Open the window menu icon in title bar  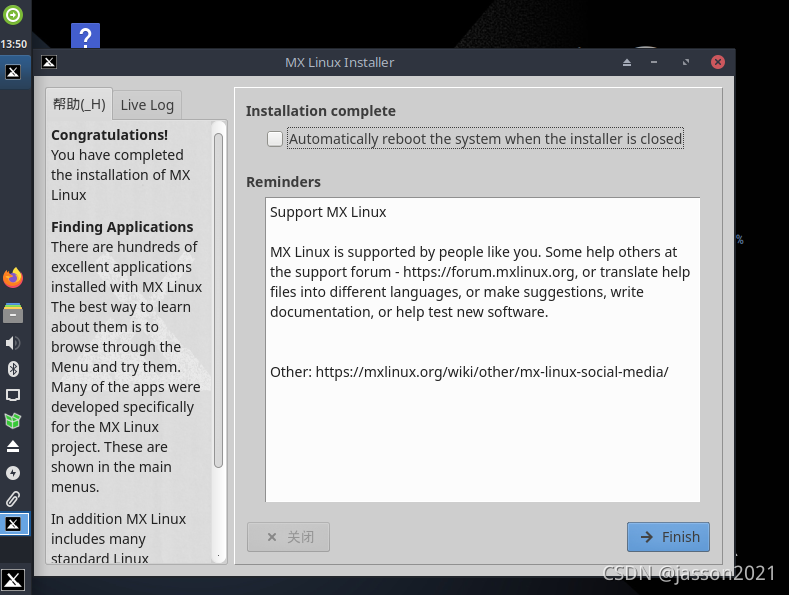pos(49,62)
